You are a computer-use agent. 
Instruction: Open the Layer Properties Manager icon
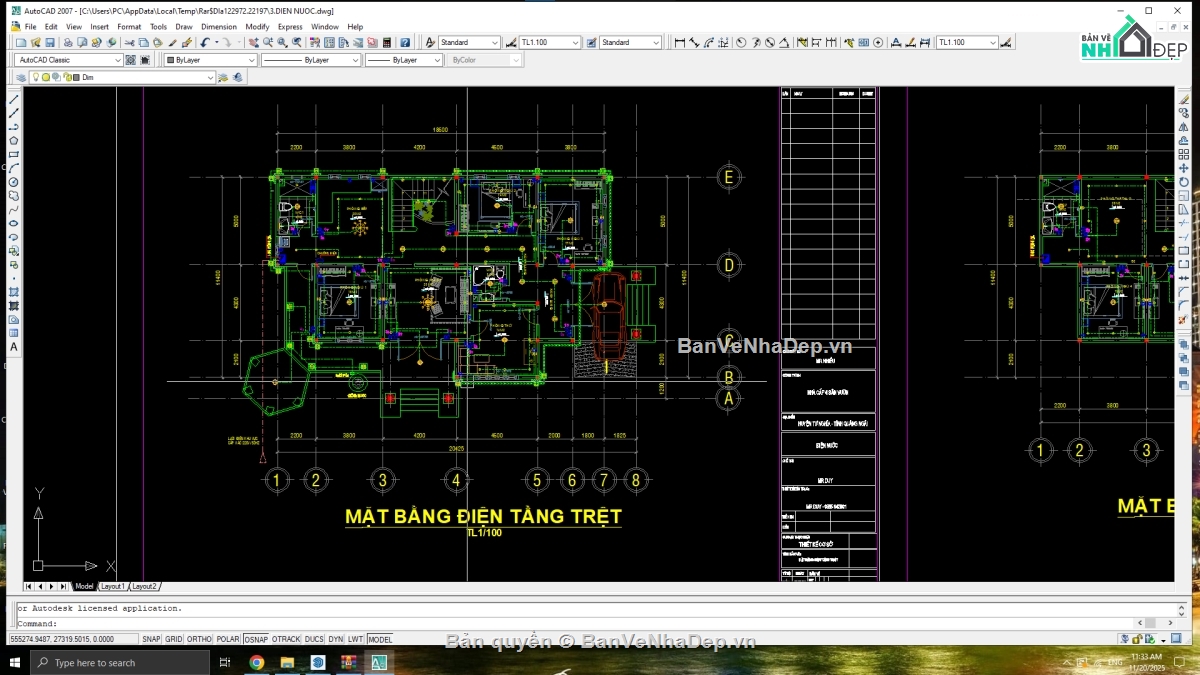click(21, 77)
